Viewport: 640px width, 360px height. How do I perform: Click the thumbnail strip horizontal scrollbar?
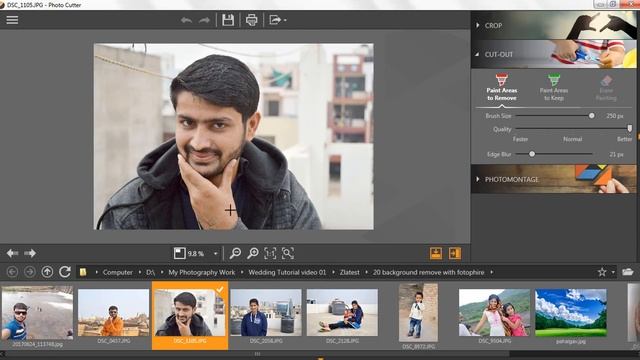(x=257, y=354)
